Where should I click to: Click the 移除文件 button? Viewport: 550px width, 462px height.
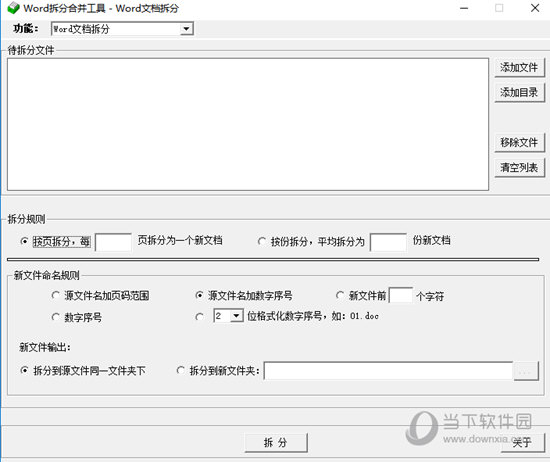point(519,142)
